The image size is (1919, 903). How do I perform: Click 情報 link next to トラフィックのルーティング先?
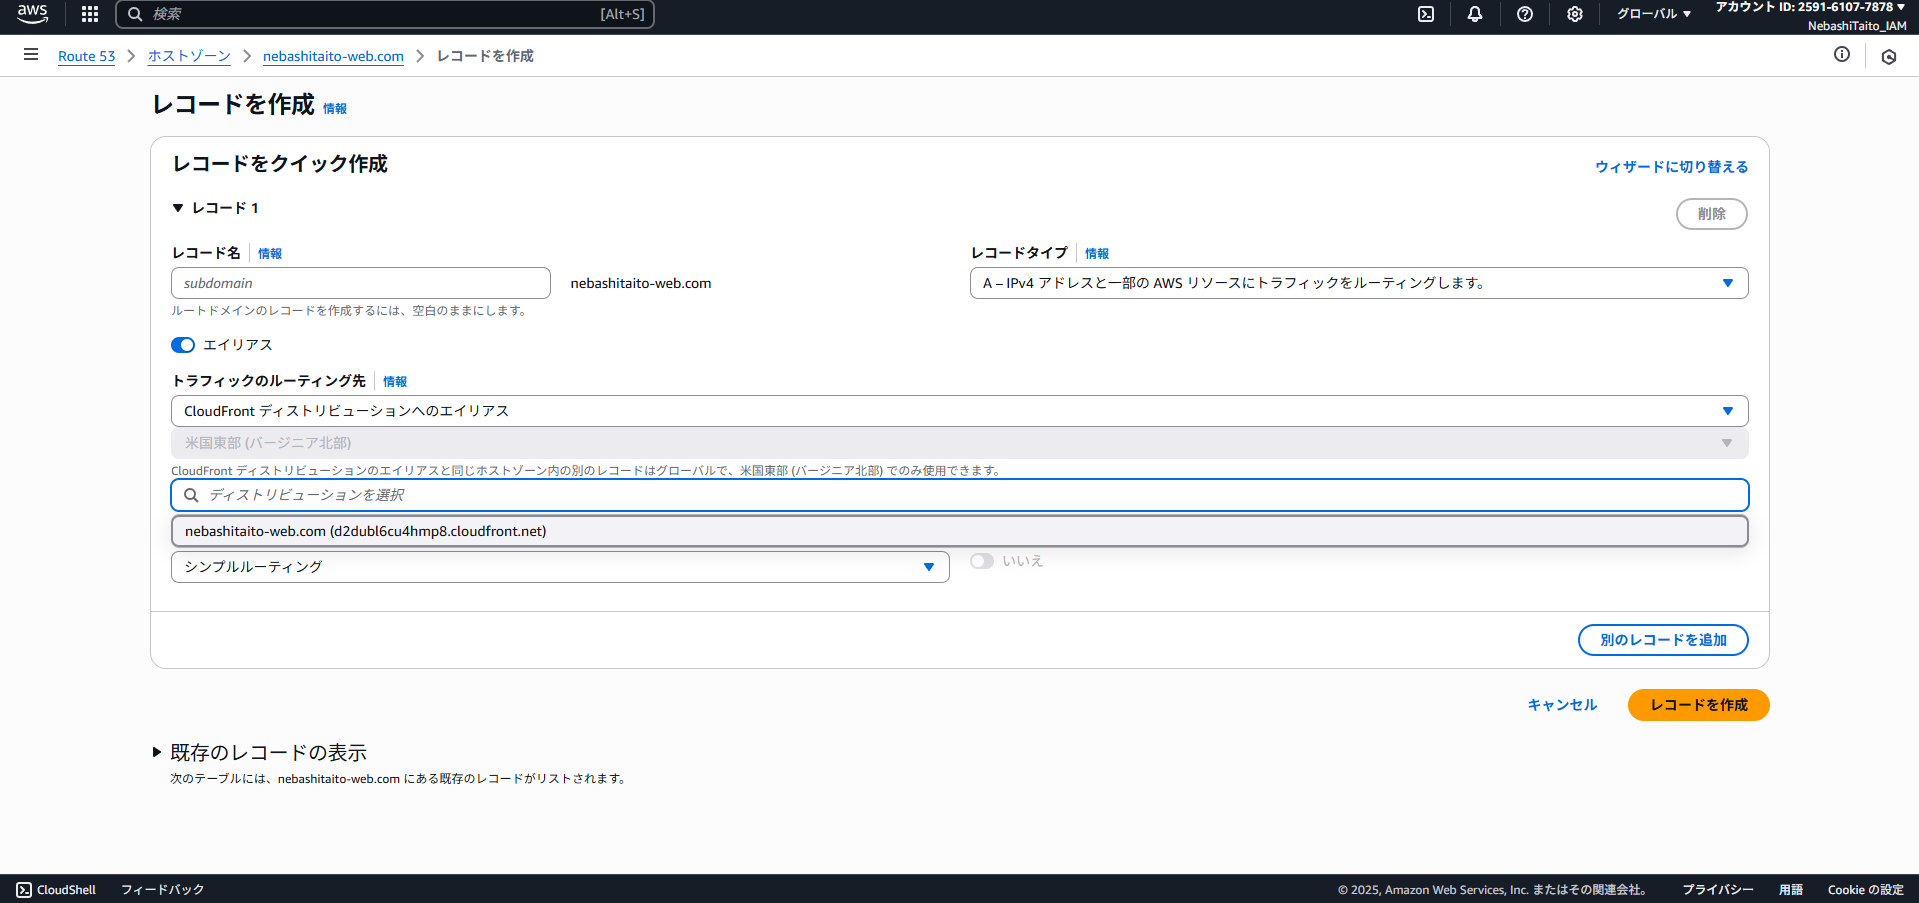(x=395, y=381)
